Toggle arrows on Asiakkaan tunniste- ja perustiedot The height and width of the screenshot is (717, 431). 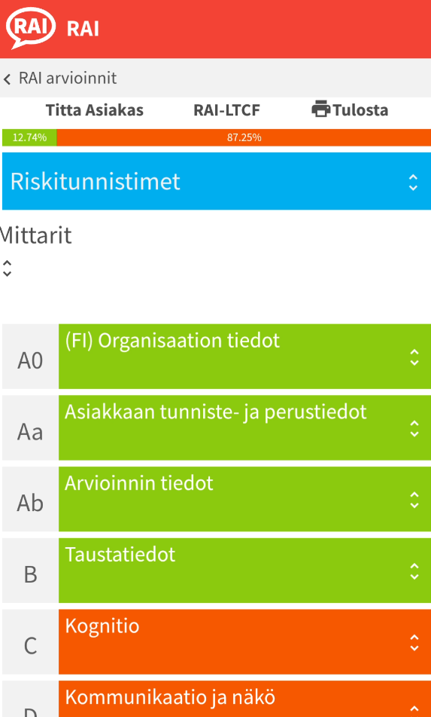pyautogui.click(x=414, y=428)
